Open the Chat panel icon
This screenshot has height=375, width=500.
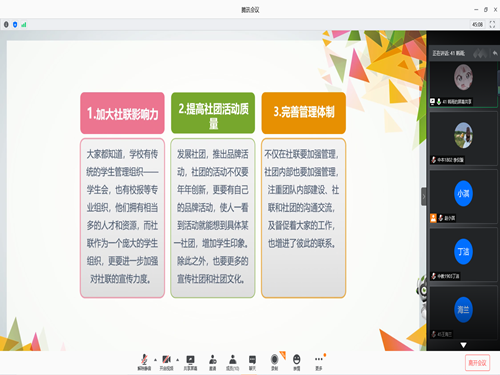pyautogui.click(x=252, y=362)
